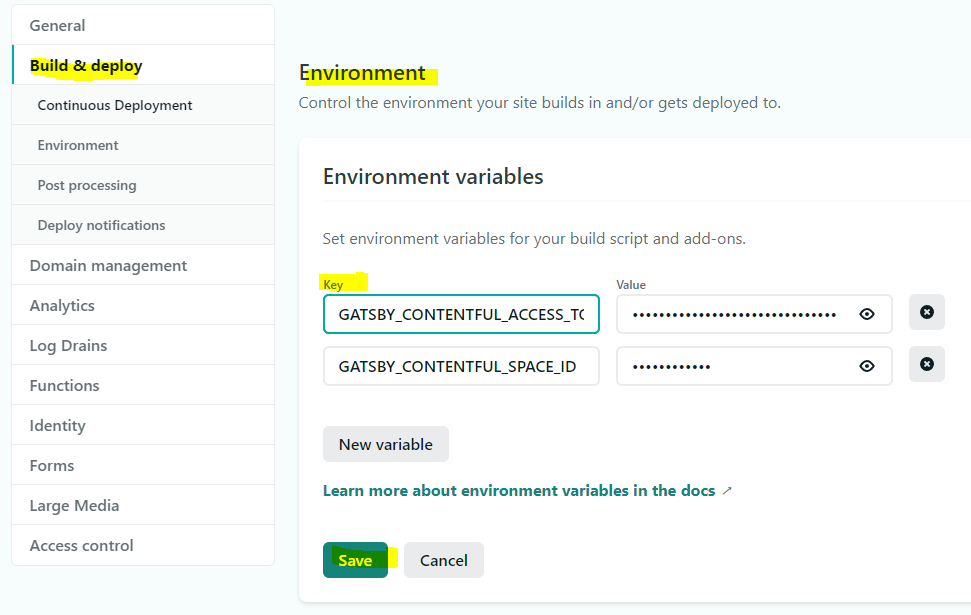Open Identity settings
The image size is (971, 615).
(x=143, y=425)
